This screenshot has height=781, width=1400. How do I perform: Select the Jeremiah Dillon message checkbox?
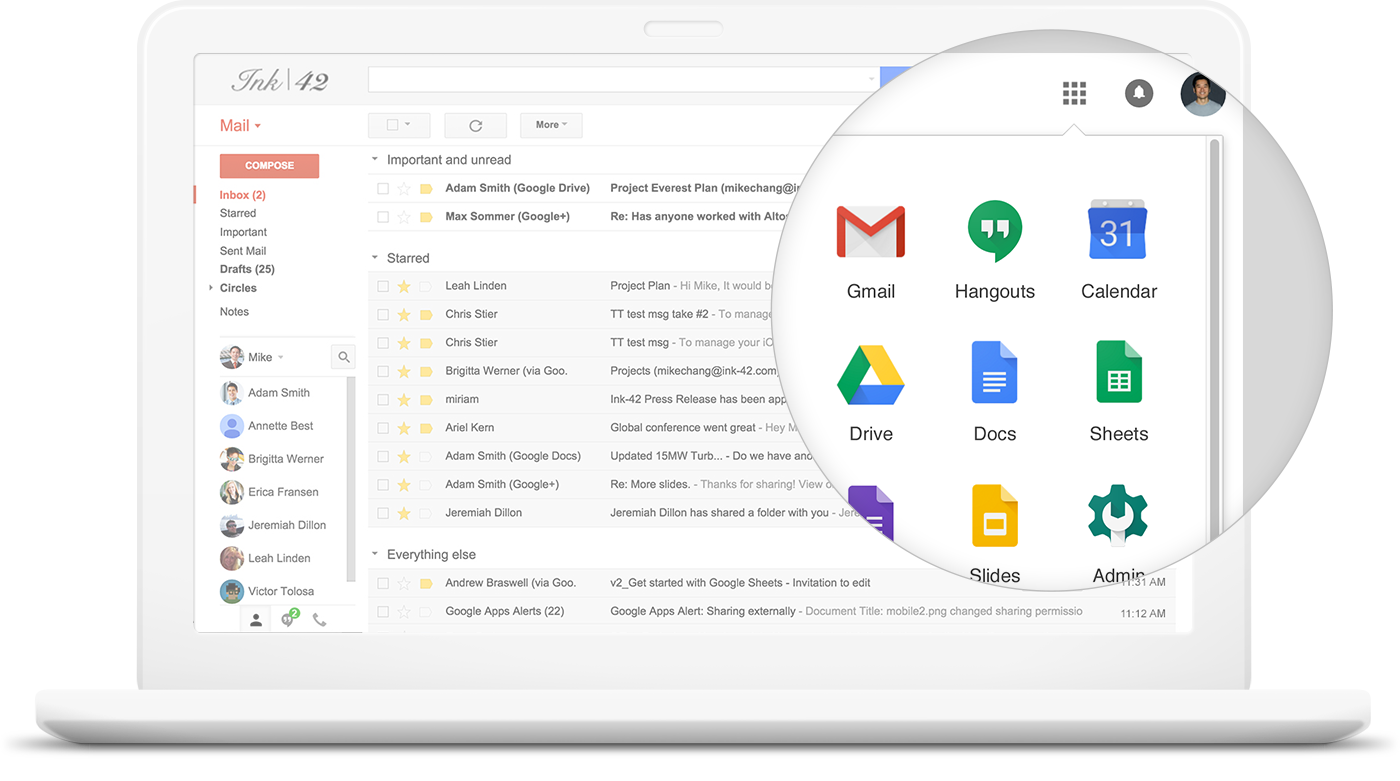(x=383, y=513)
